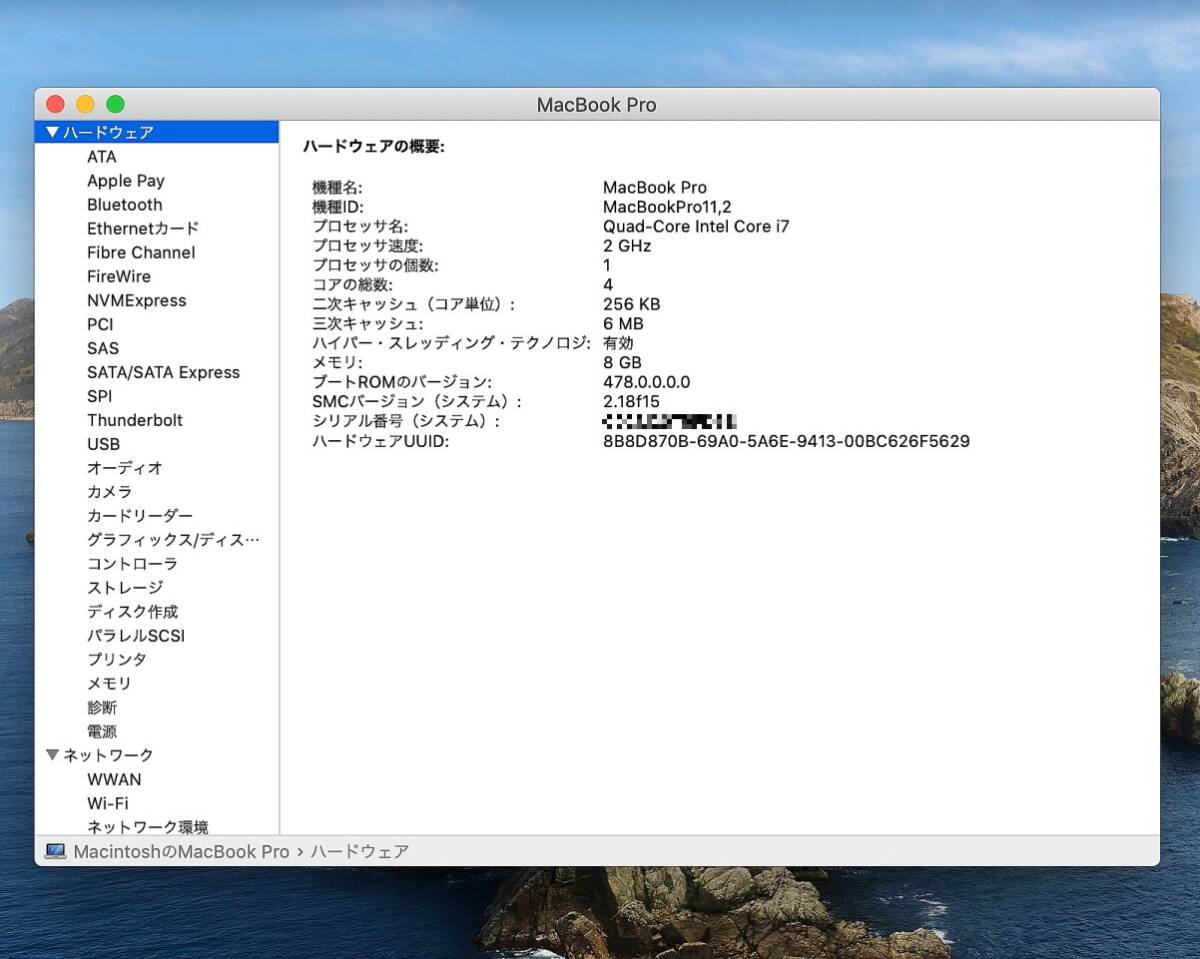
Task: Collapse the ハードウェア section triangle
Action: pos(52,132)
